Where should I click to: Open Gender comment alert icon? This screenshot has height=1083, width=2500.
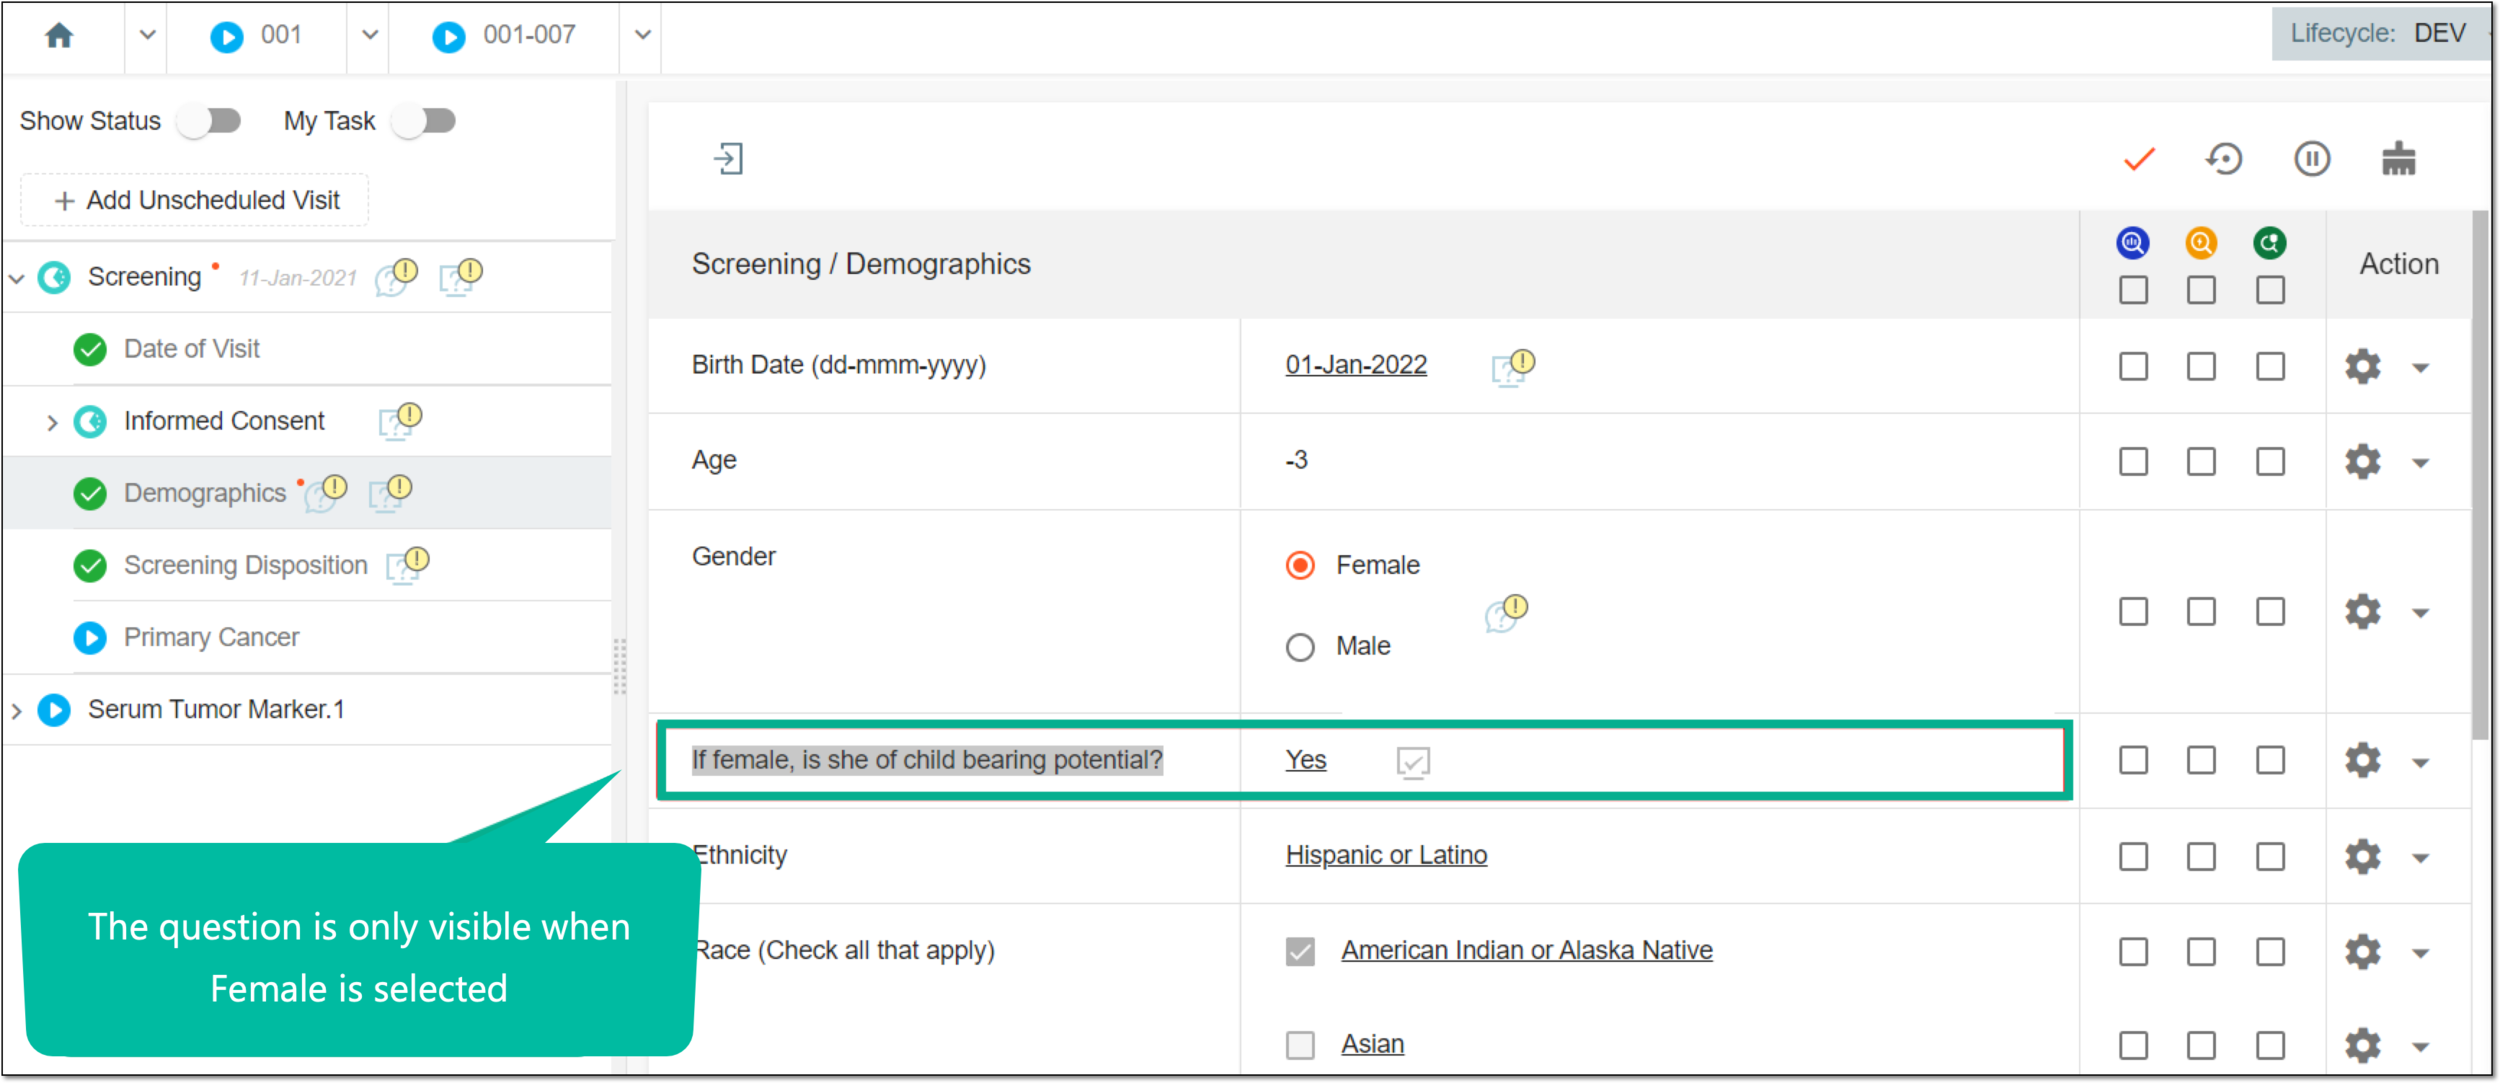1506,613
